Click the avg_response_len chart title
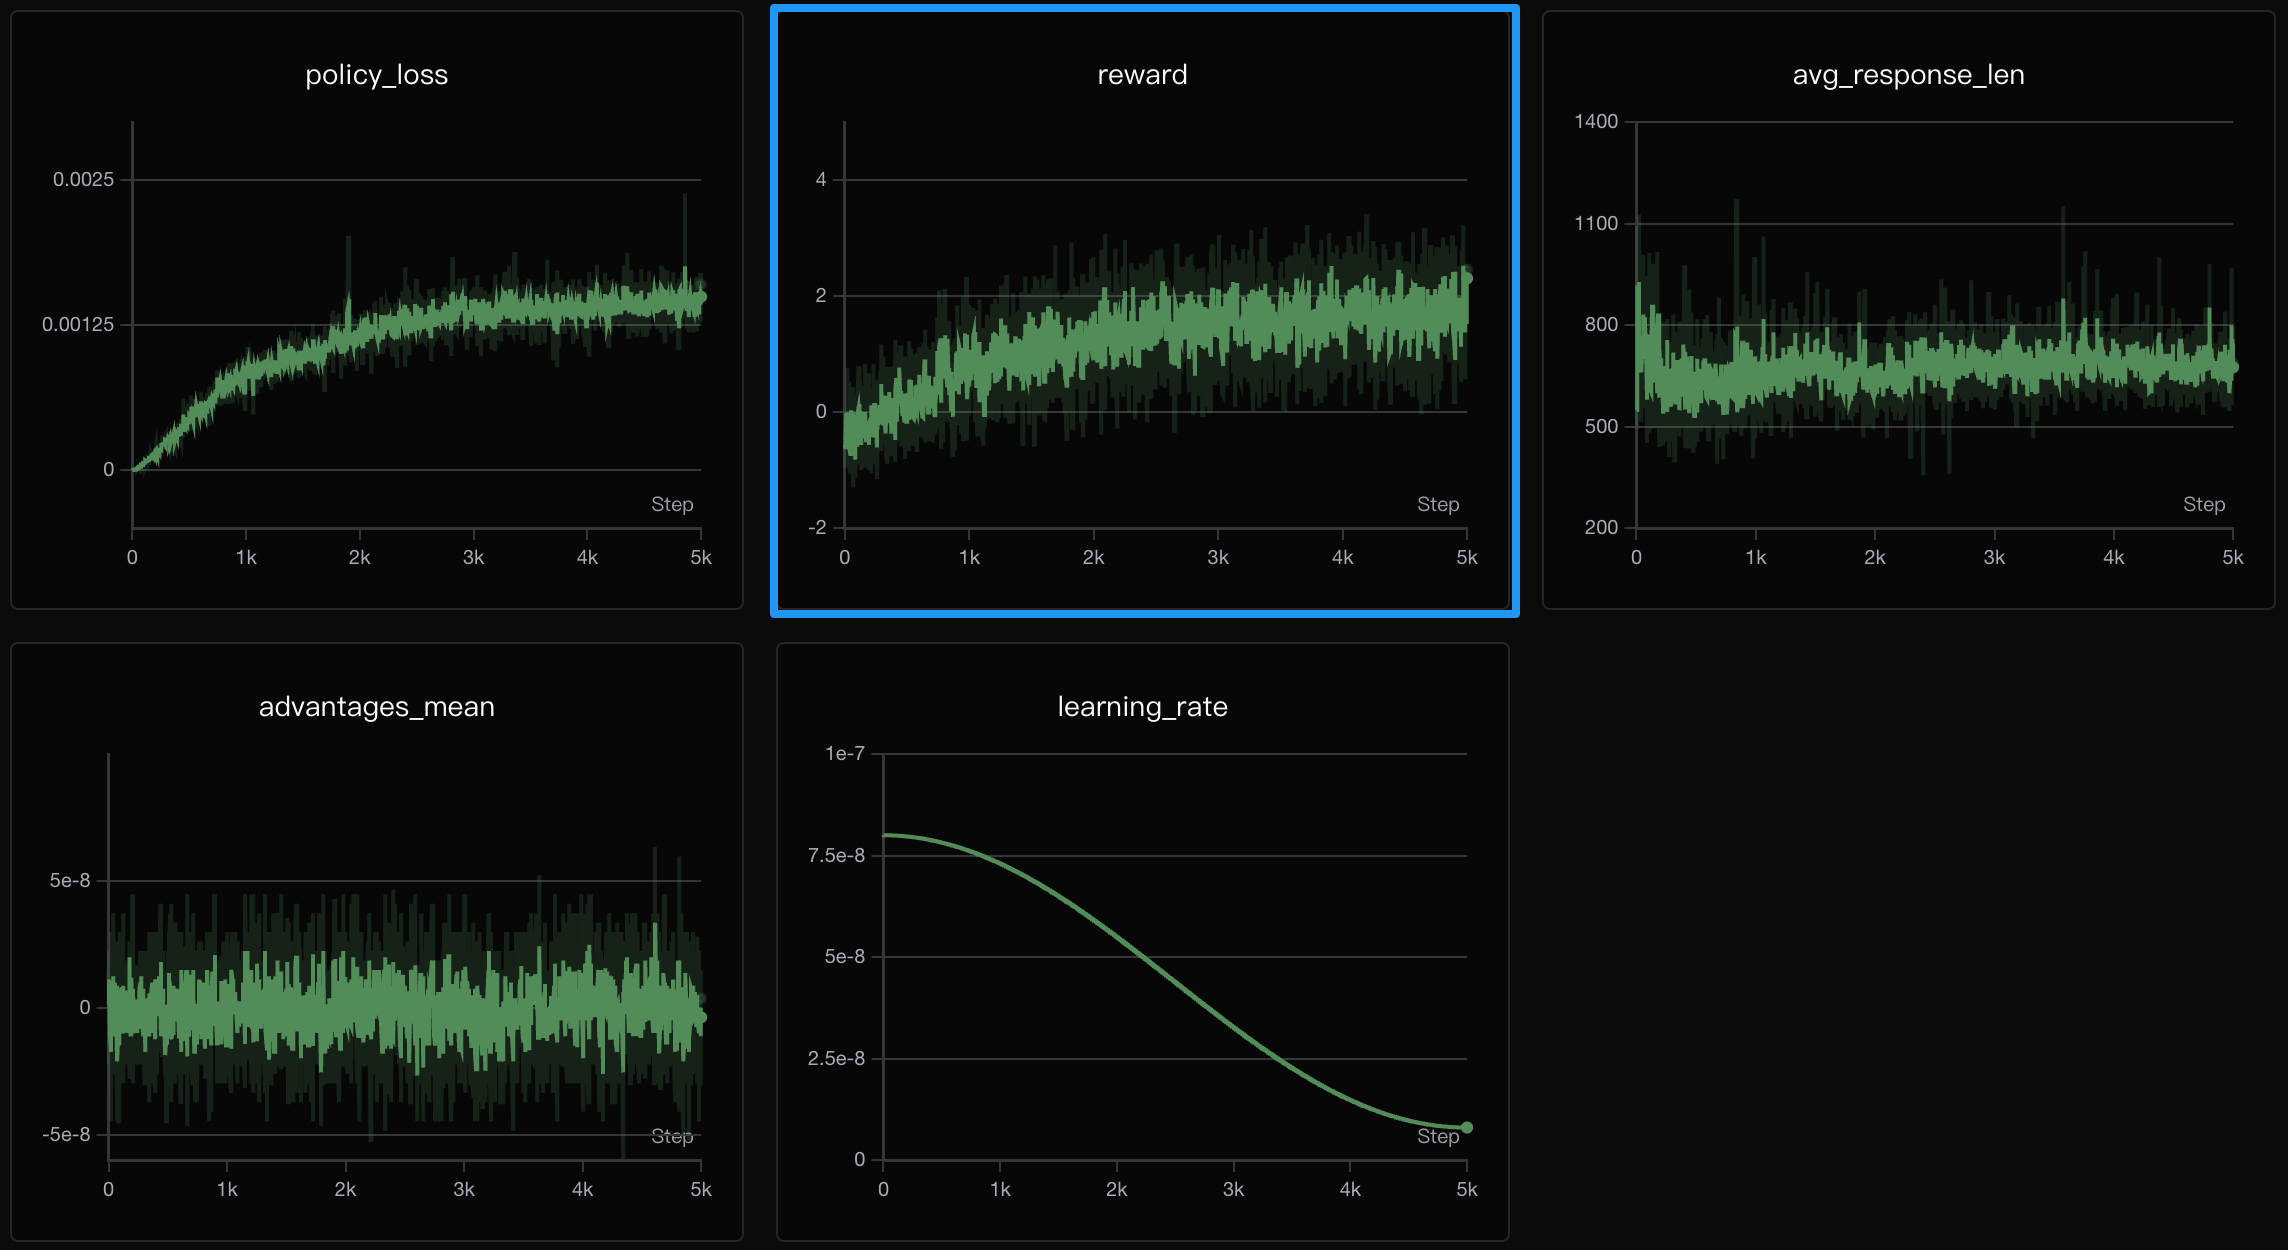2288x1250 pixels. point(1908,75)
